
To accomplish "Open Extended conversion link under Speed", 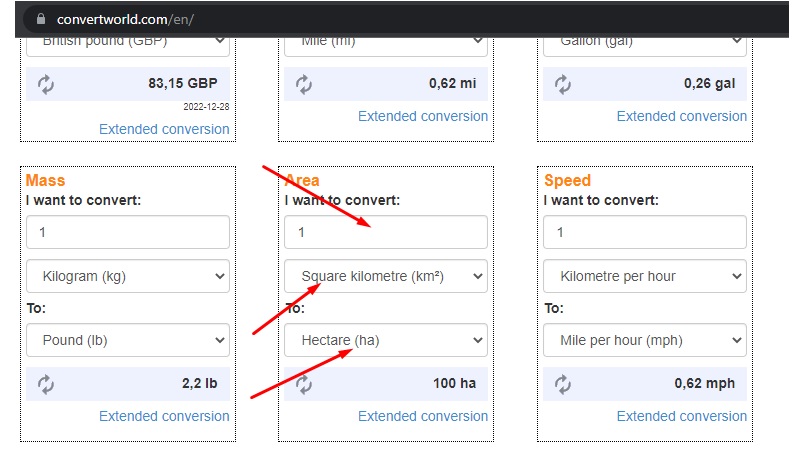I will [x=682, y=416].
